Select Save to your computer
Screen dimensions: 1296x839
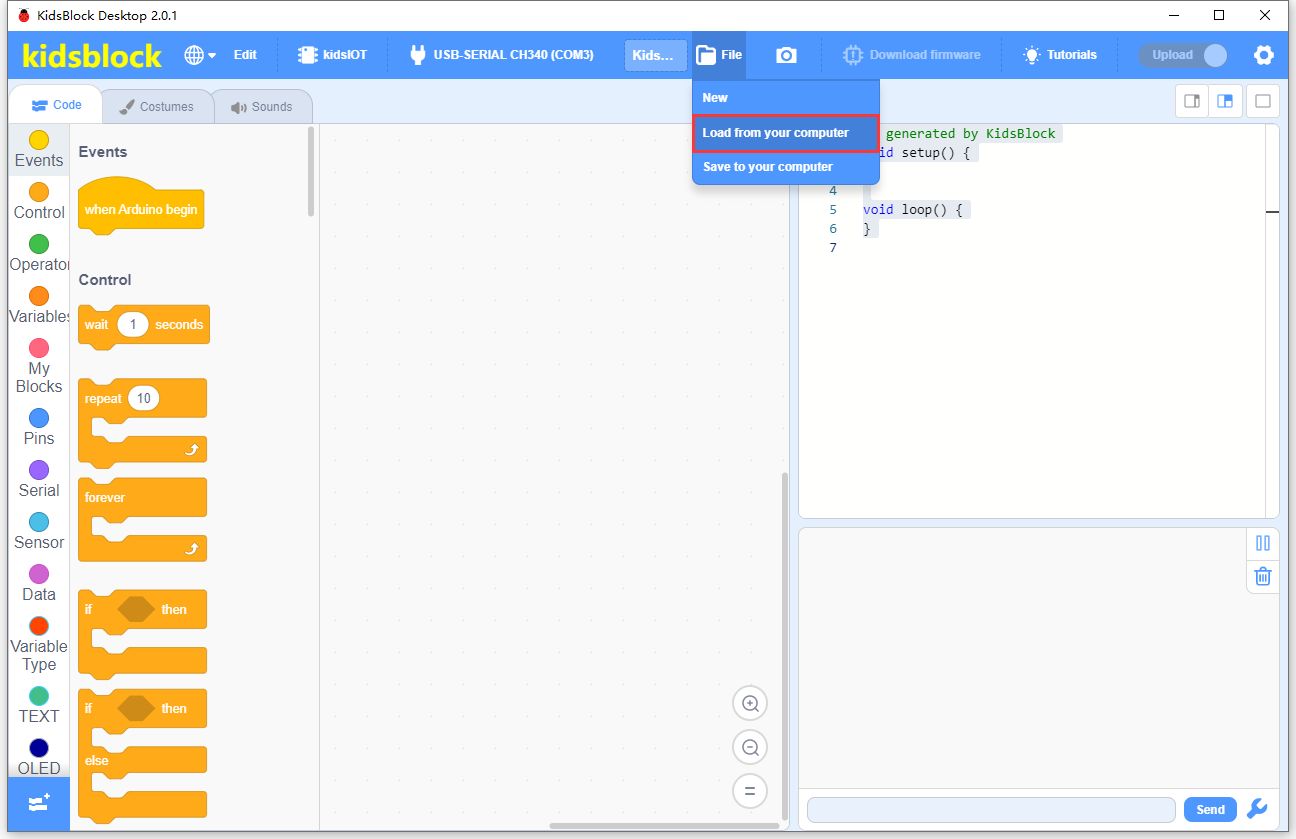786,167
